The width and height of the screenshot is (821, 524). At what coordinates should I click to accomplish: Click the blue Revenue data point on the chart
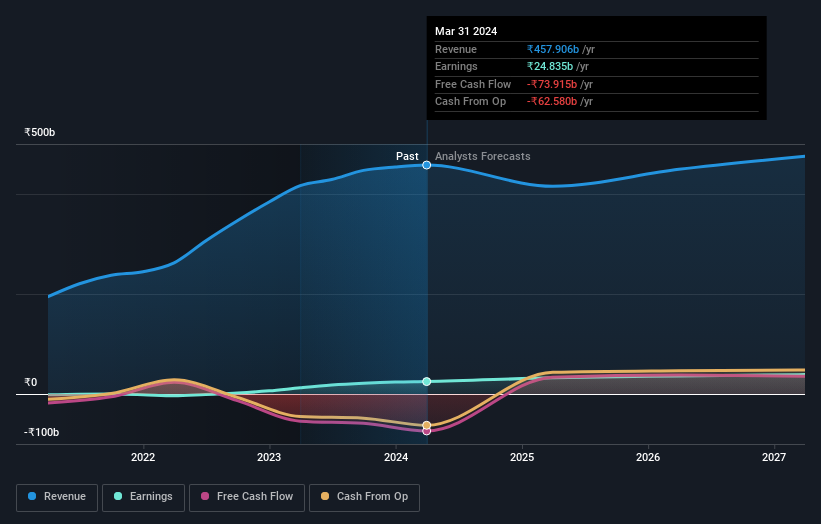[x=427, y=165]
